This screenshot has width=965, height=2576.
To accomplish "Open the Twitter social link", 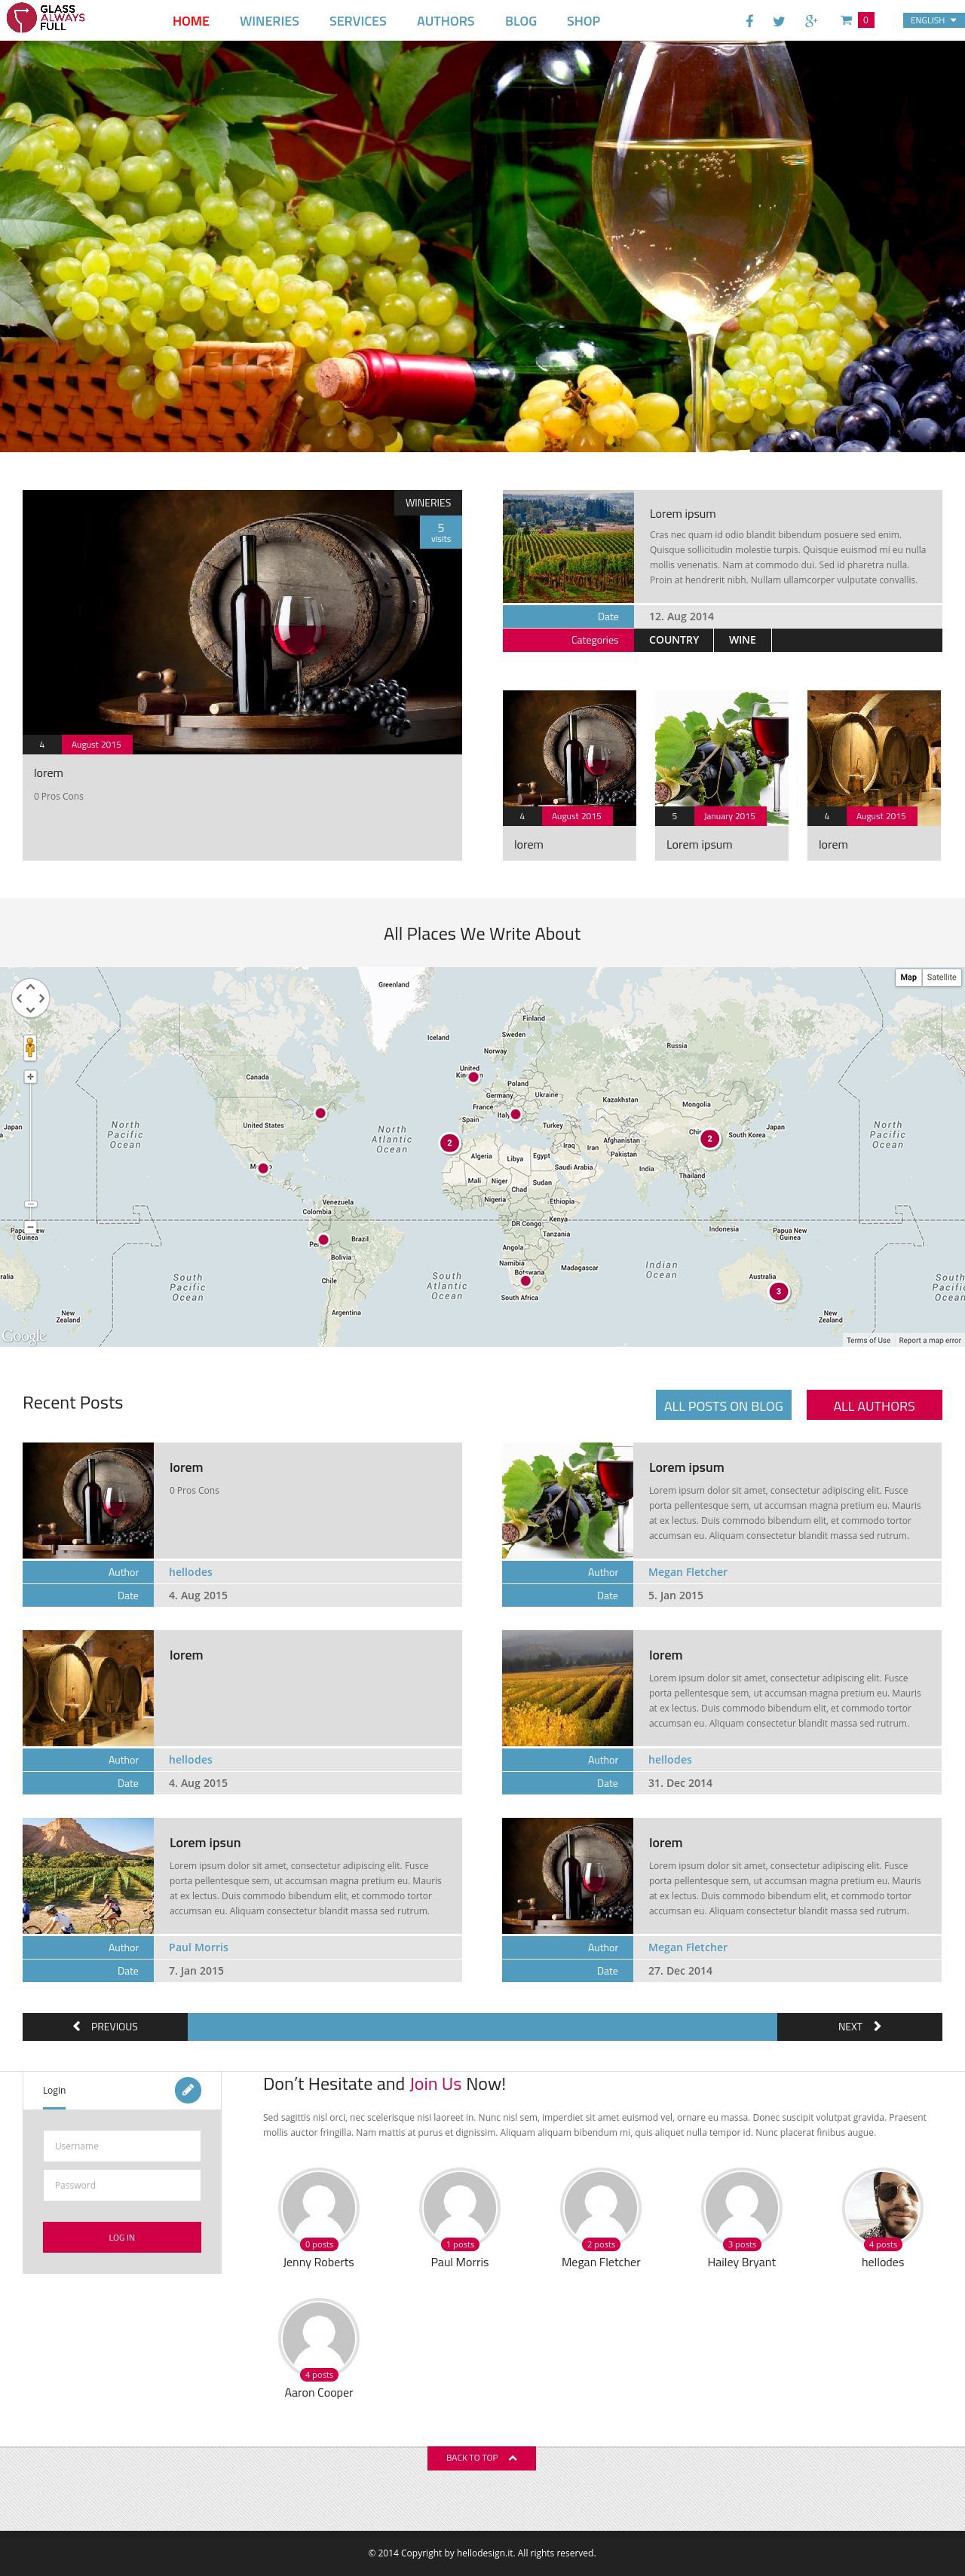I will point(779,21).
